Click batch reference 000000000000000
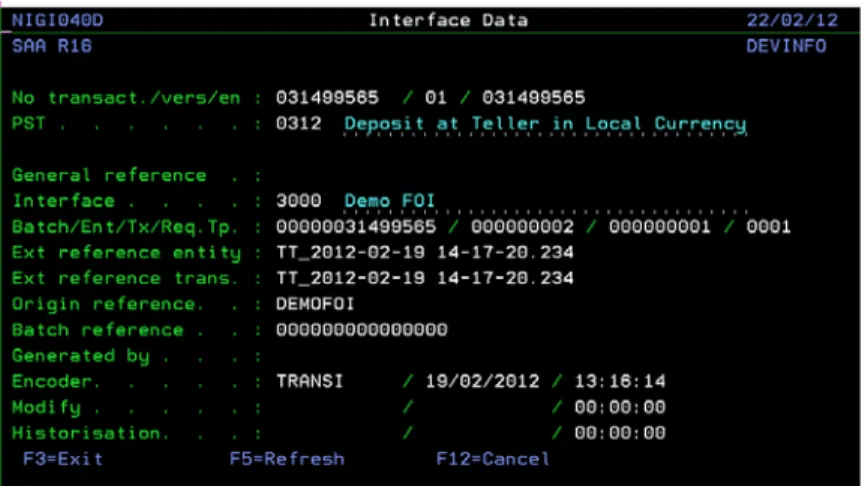The image size is (865, 486). click(x=362, y=329)
